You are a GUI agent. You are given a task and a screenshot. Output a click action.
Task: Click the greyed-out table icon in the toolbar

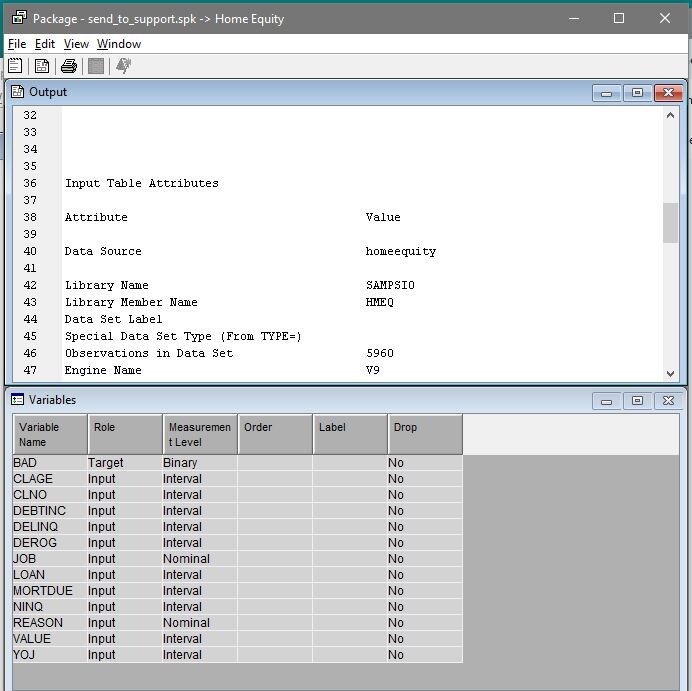[96, 66]
